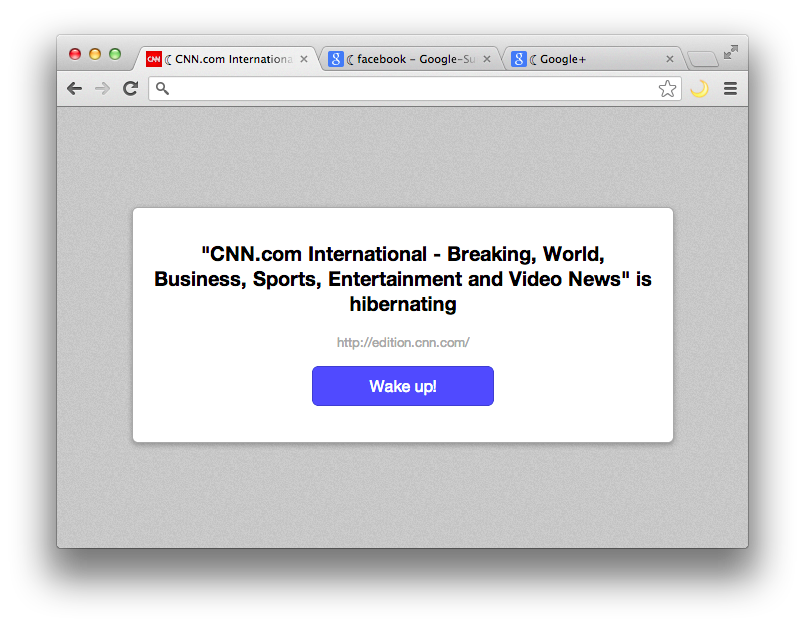The height and width of the screenshot is (627, 805).
Task: Open a new tab with the new-tab button
Action: click(703, 59)
